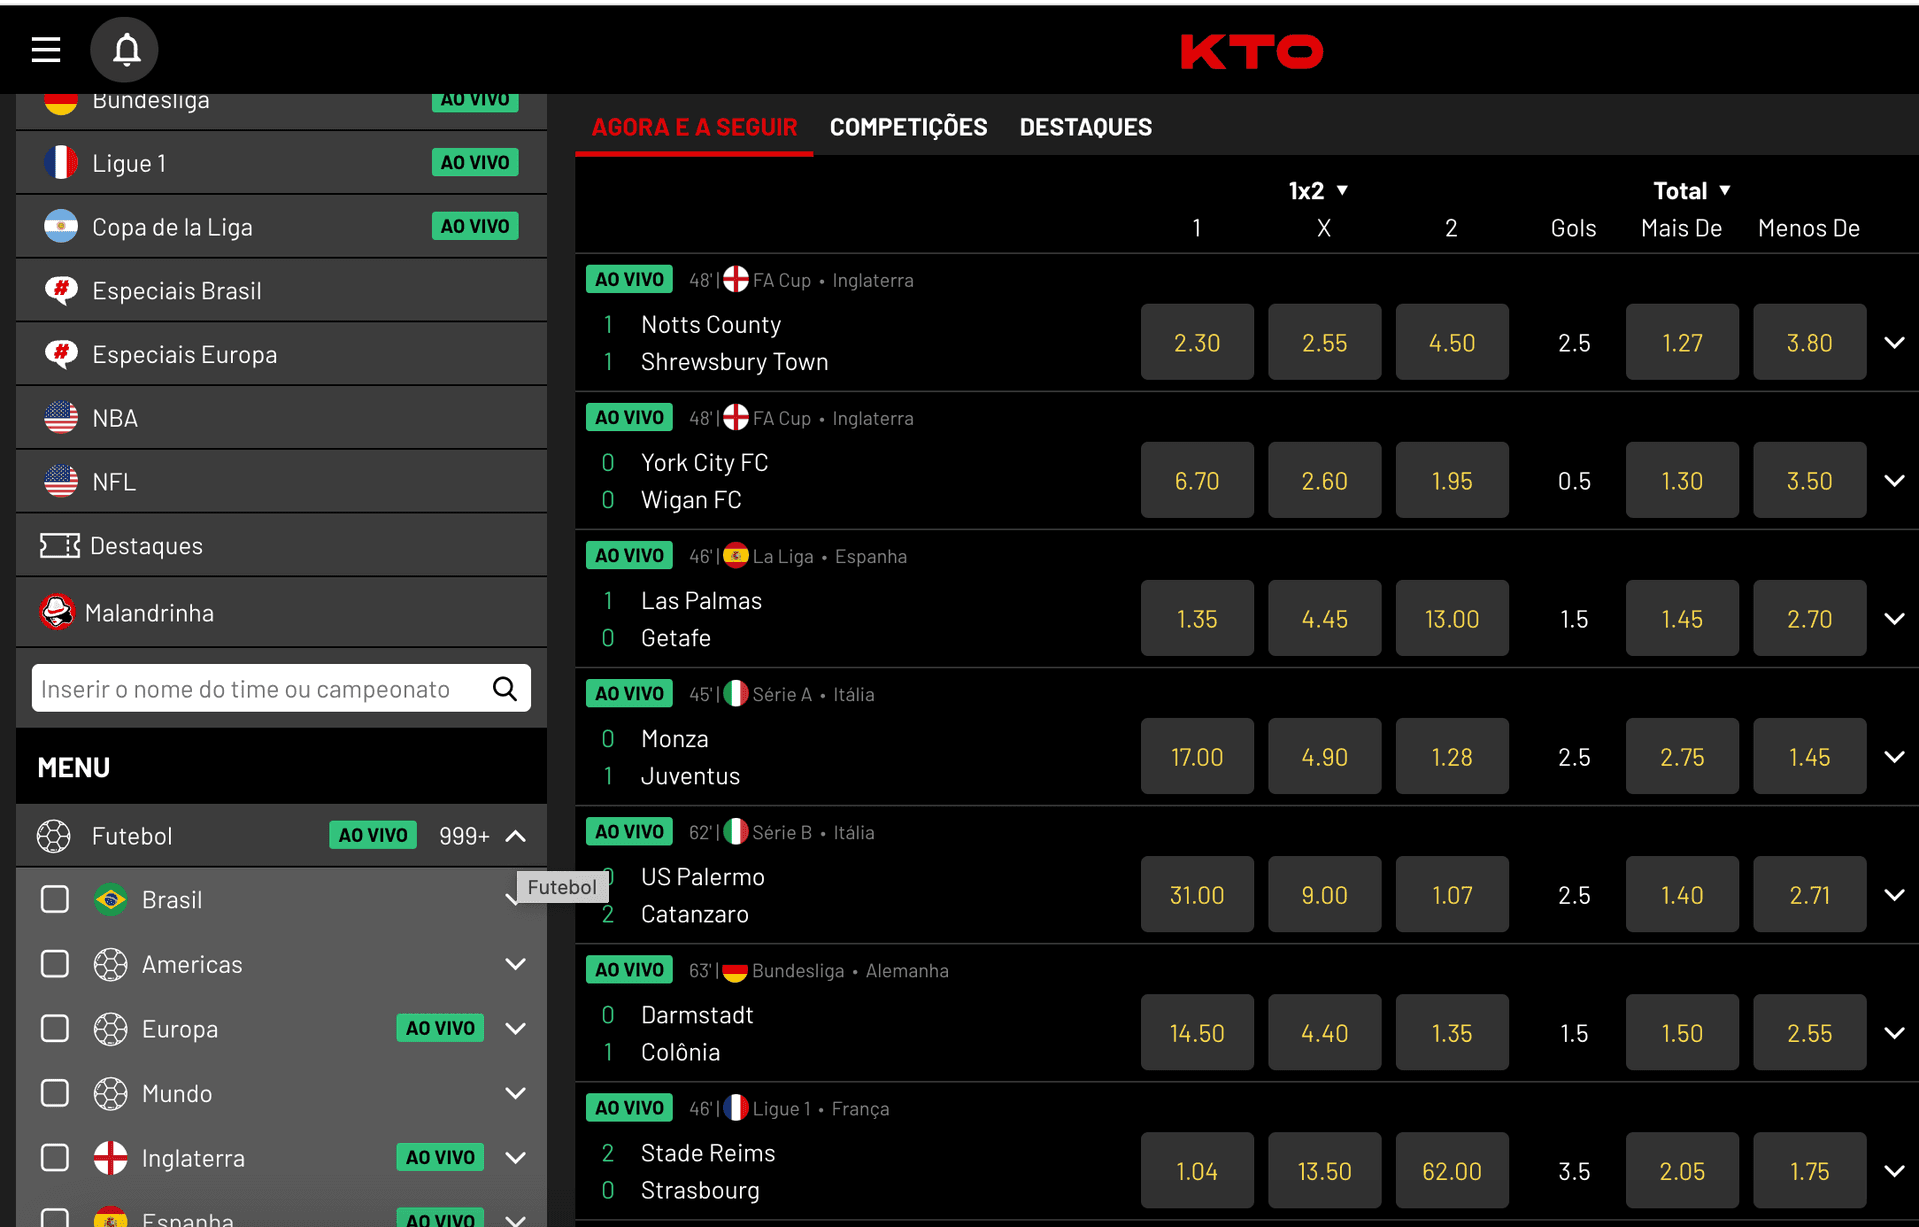Open Especiais Brasil from sidebar
1919x1227 pixels.
tap(281, 290)
